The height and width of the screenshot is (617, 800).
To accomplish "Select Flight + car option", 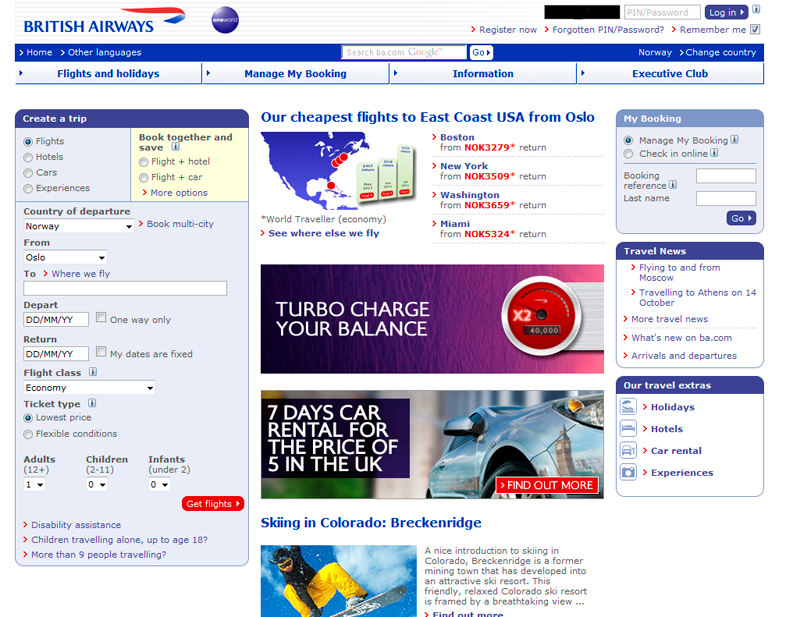I will click(x=143, y=178).
